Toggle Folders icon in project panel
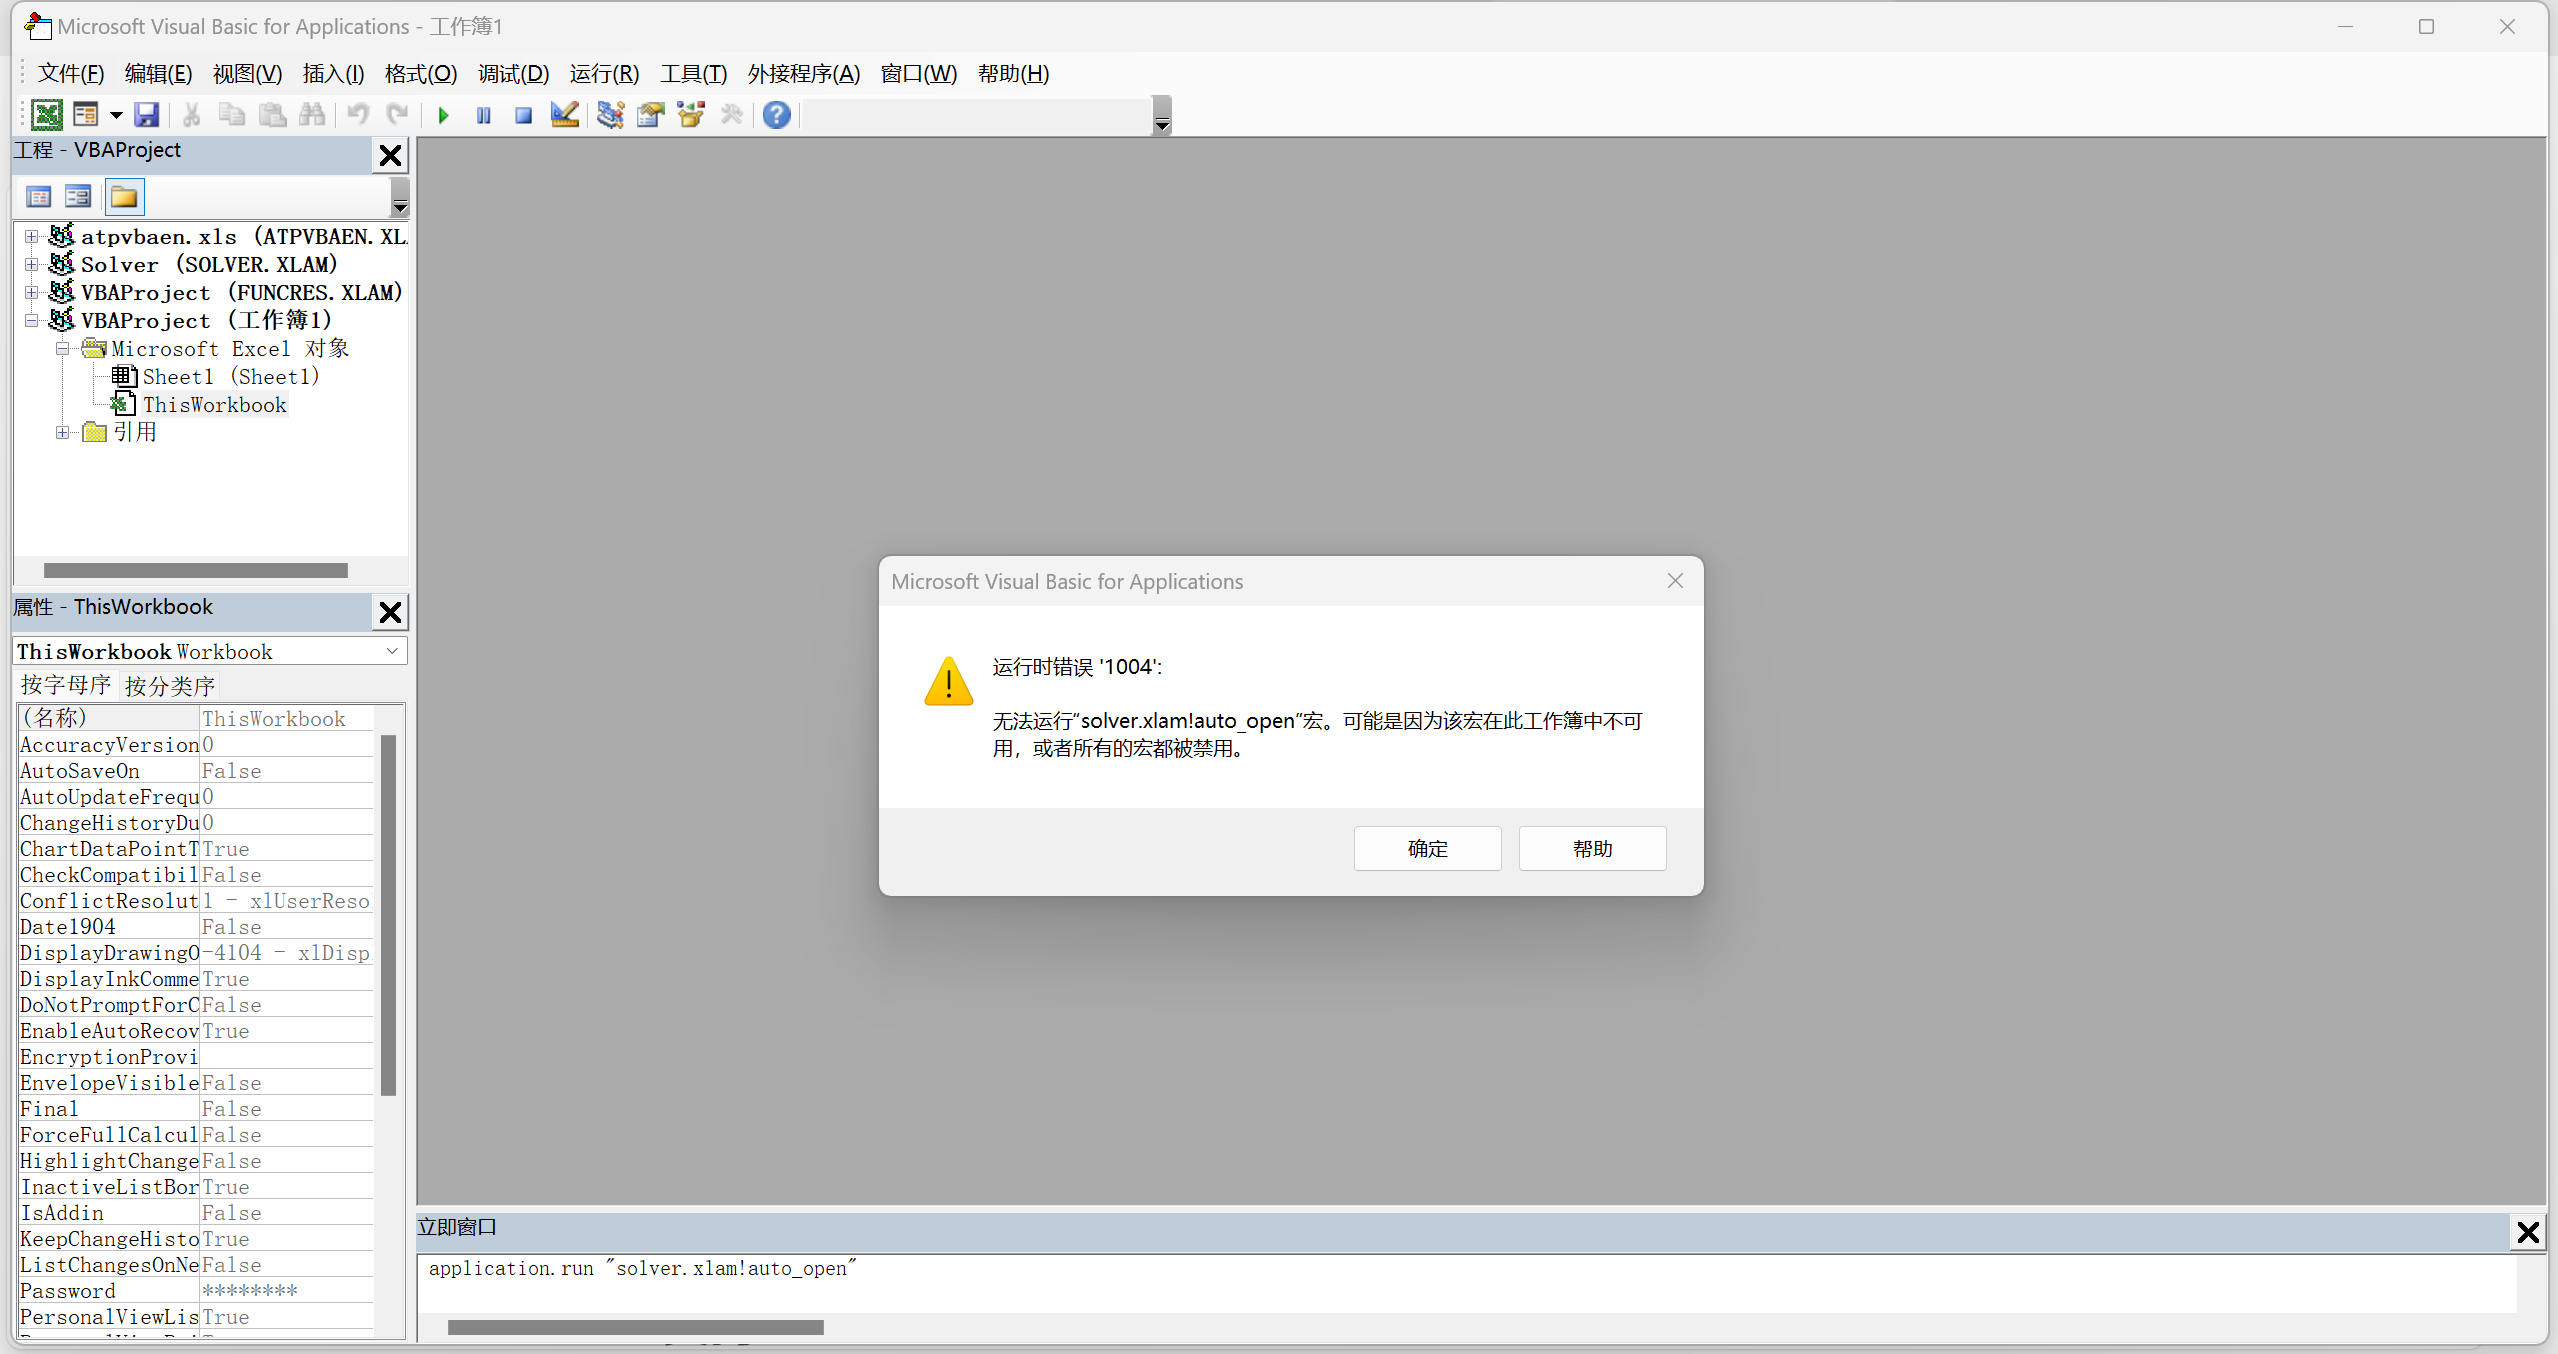Image resolution: width=2558 pixels, height=1354 pixels. (125, 197)
